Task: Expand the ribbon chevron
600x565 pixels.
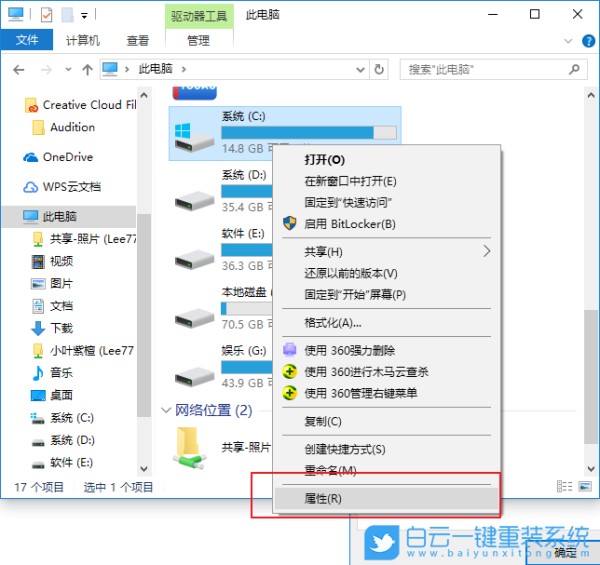Action: coord(568,41)
